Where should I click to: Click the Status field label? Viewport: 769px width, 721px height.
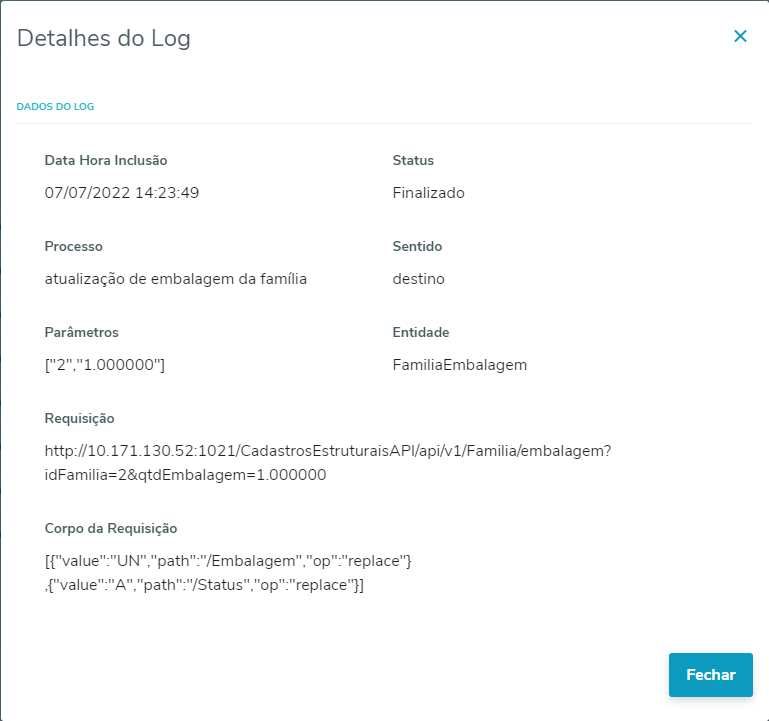(x=413, y=160)
